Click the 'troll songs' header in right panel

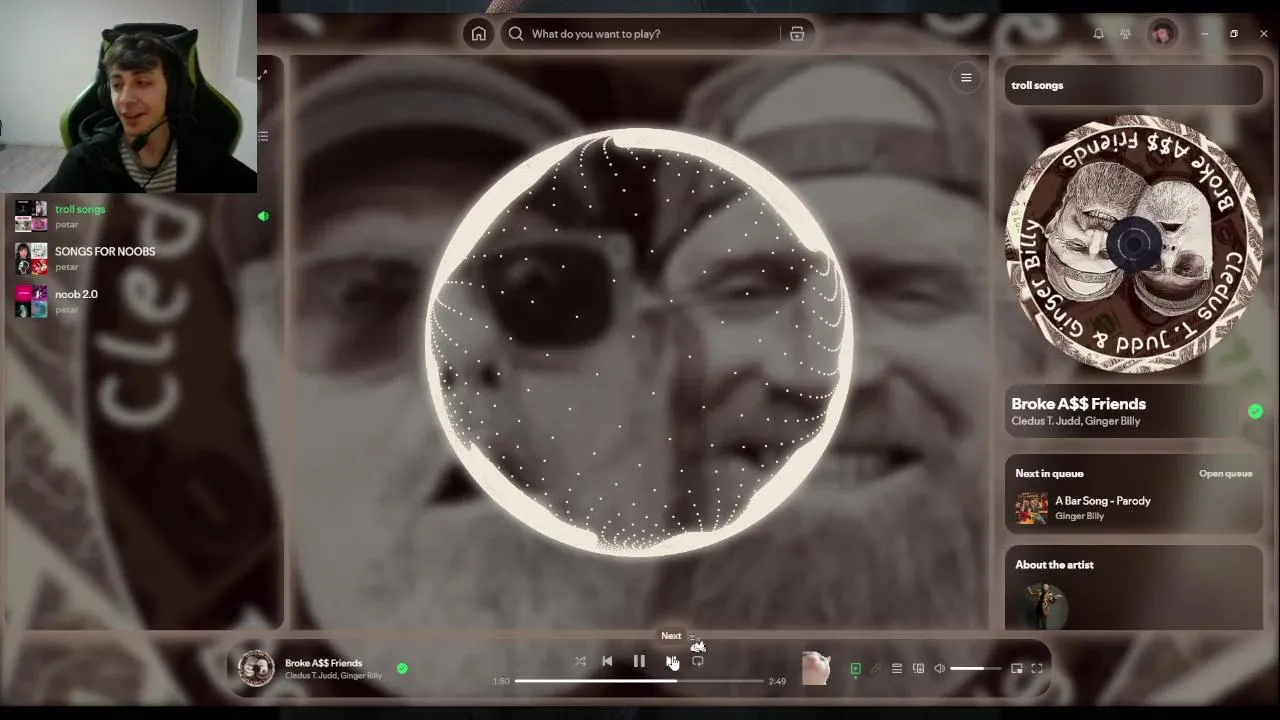click(1037, 85)
